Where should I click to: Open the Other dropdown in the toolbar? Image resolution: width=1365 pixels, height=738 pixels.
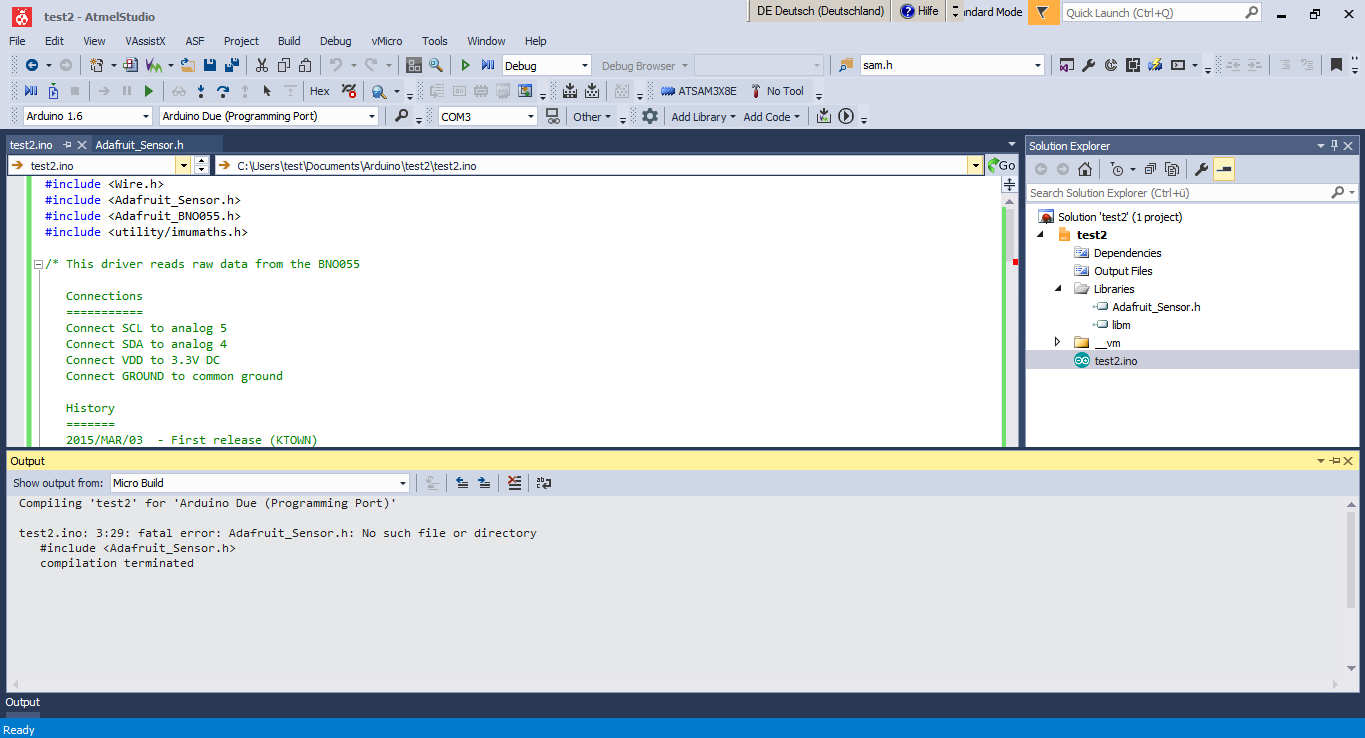click(591, 117)
